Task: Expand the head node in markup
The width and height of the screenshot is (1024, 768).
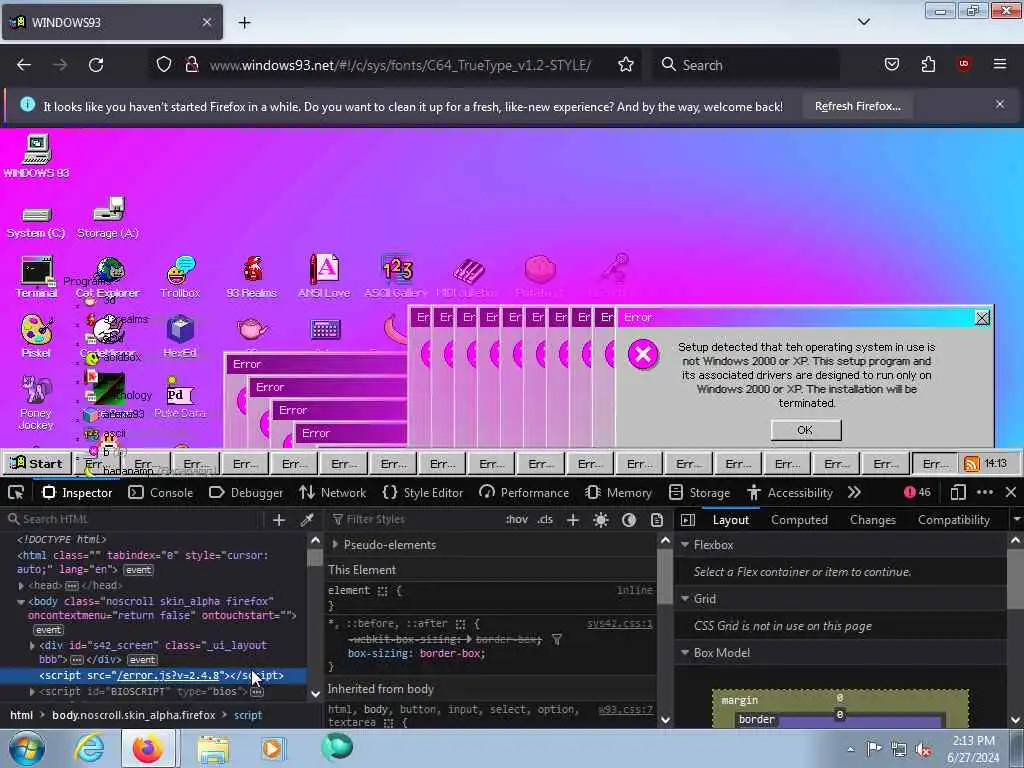Action: click(21, 586)
